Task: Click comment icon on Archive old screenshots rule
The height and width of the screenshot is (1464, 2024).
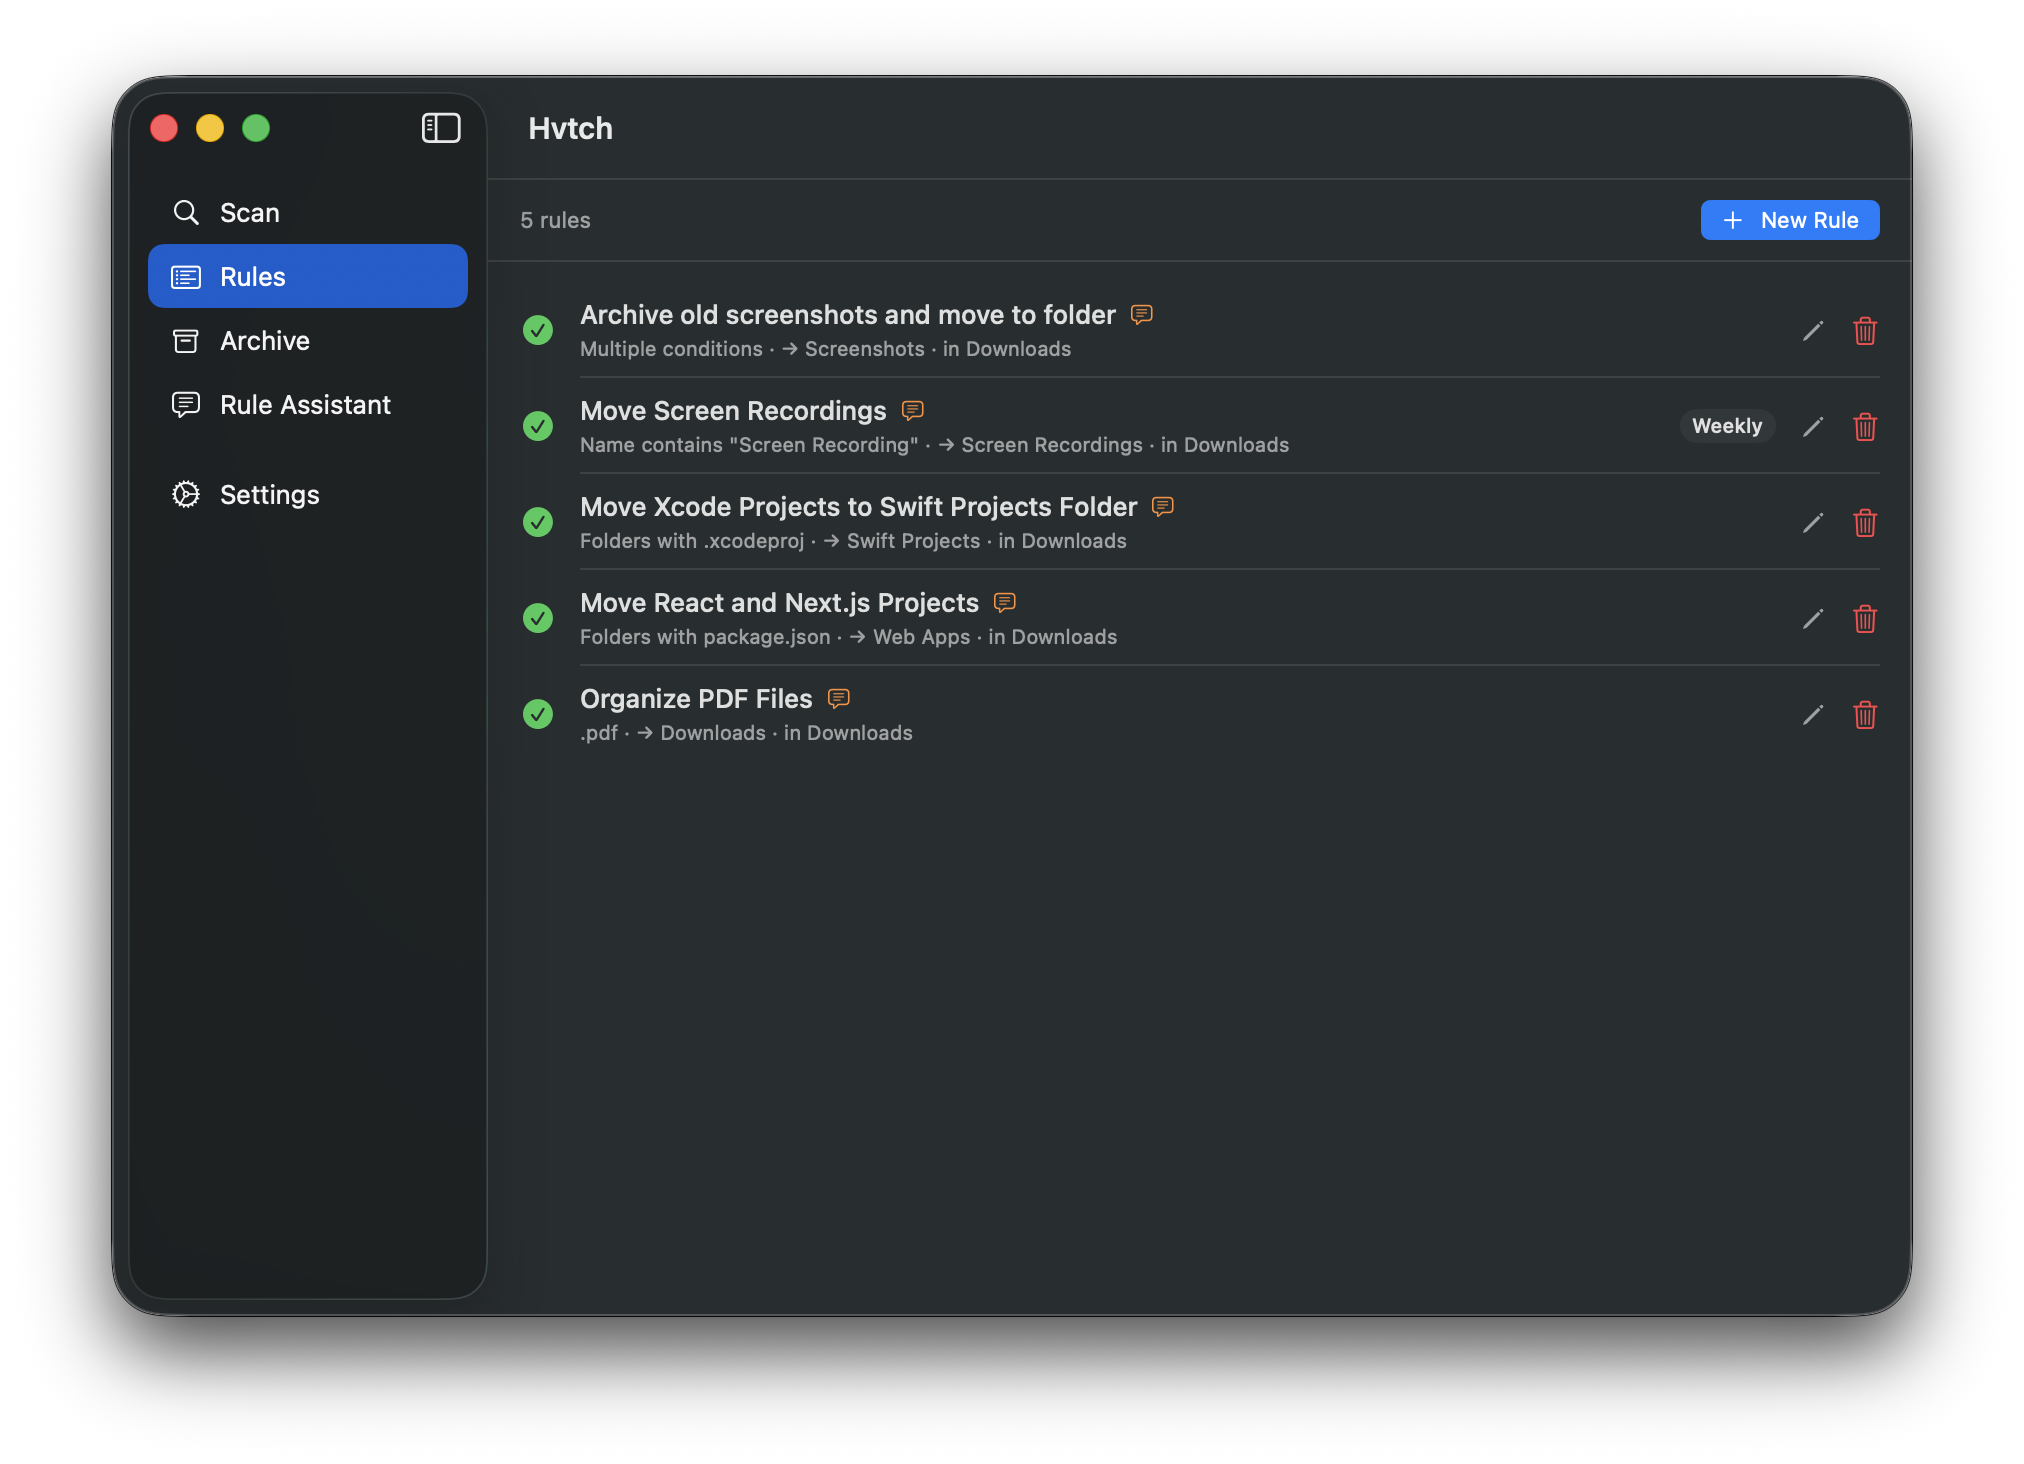Action: point(1140,314)
